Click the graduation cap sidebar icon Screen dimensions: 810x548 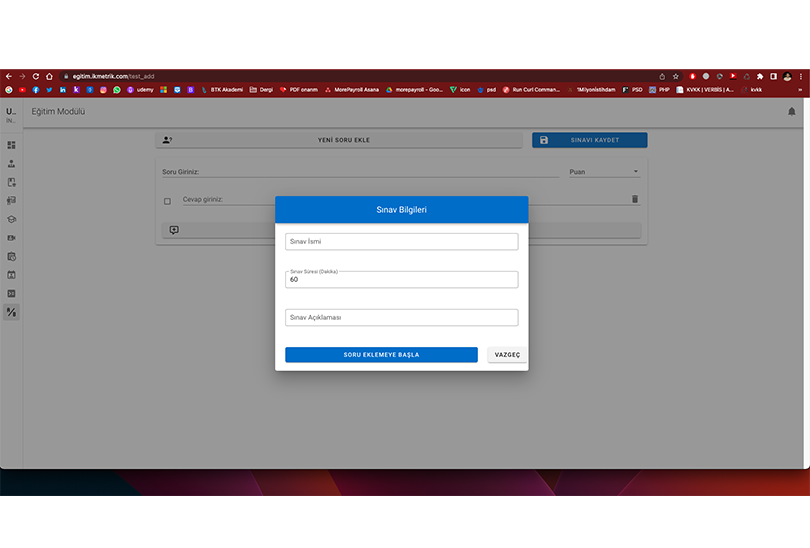[x=11, y=219]
